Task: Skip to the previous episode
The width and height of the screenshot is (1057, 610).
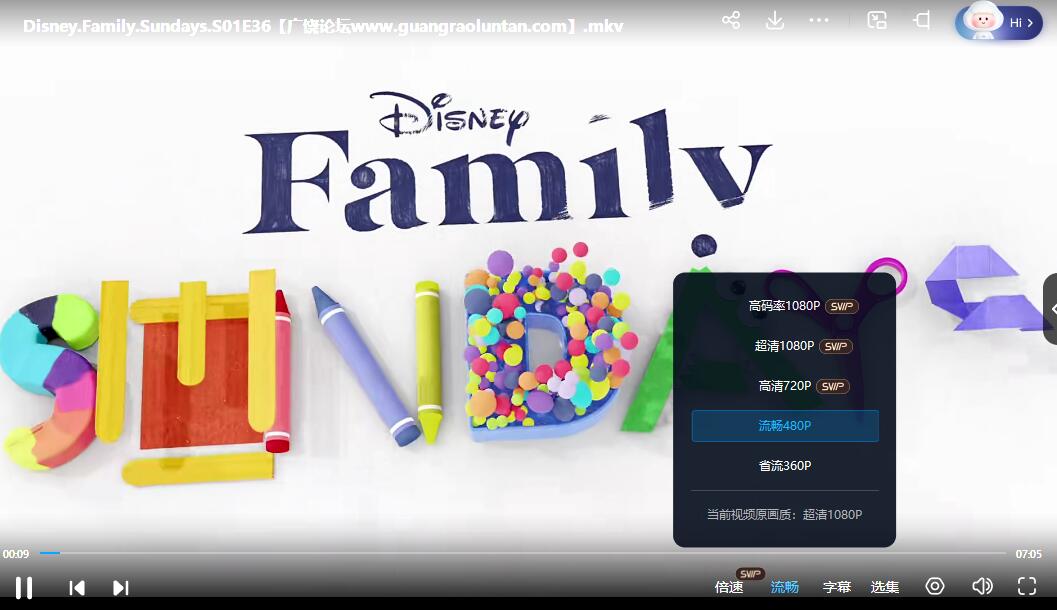Action: (77, 588)
